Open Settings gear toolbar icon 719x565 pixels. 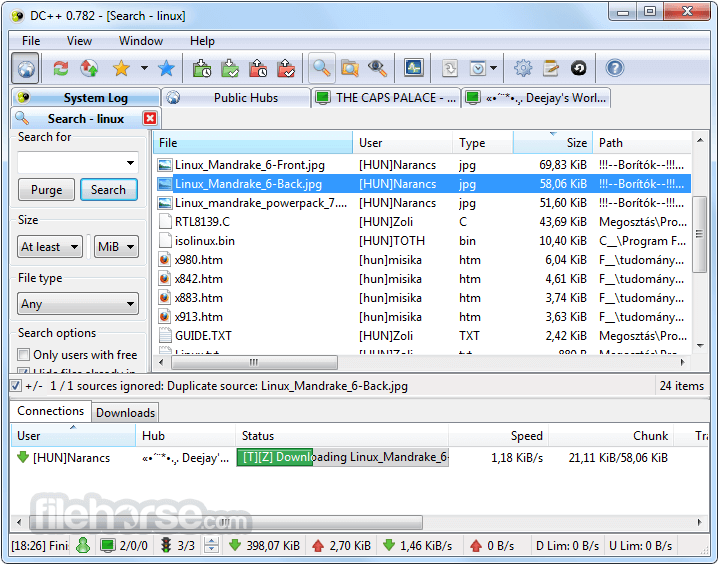pos(523,69)
